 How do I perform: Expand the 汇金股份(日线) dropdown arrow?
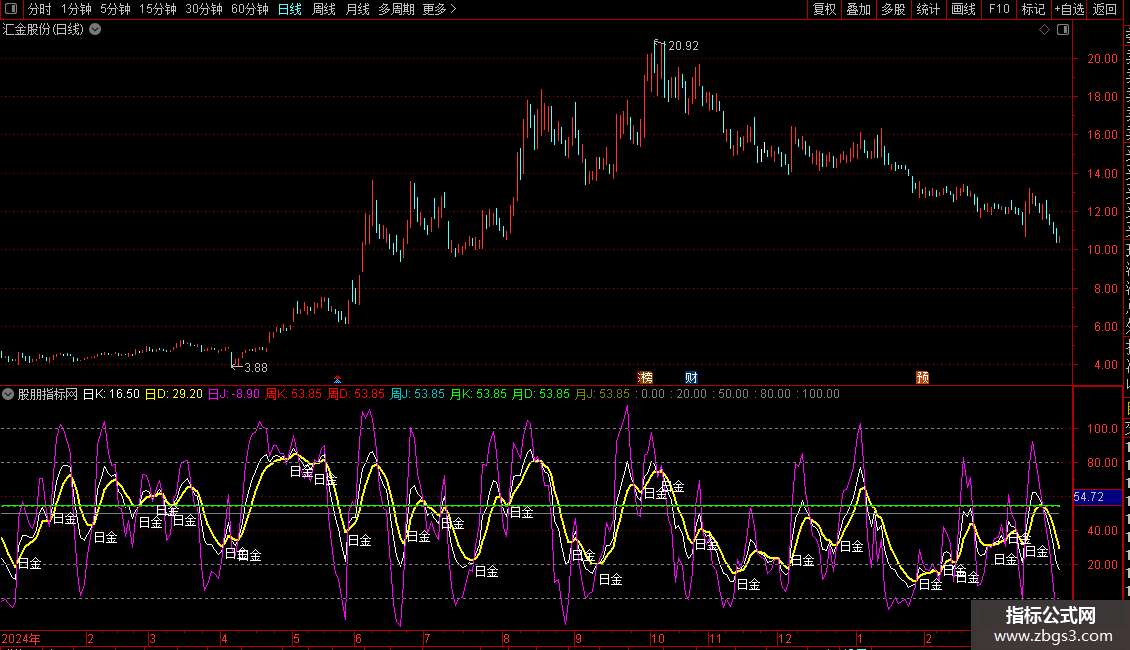(x=95, y=29)
